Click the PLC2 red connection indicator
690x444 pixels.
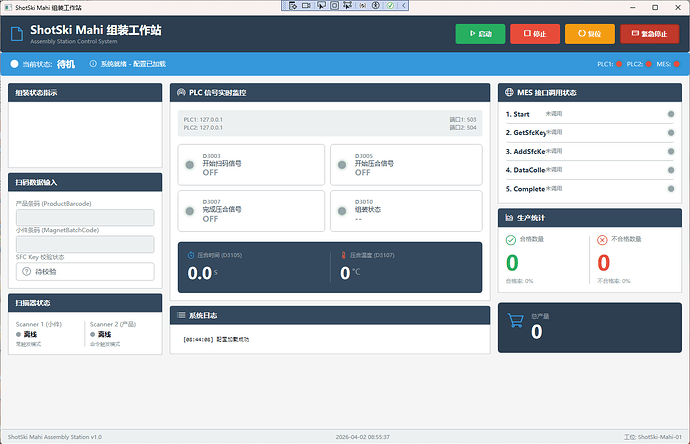[649, 64]
